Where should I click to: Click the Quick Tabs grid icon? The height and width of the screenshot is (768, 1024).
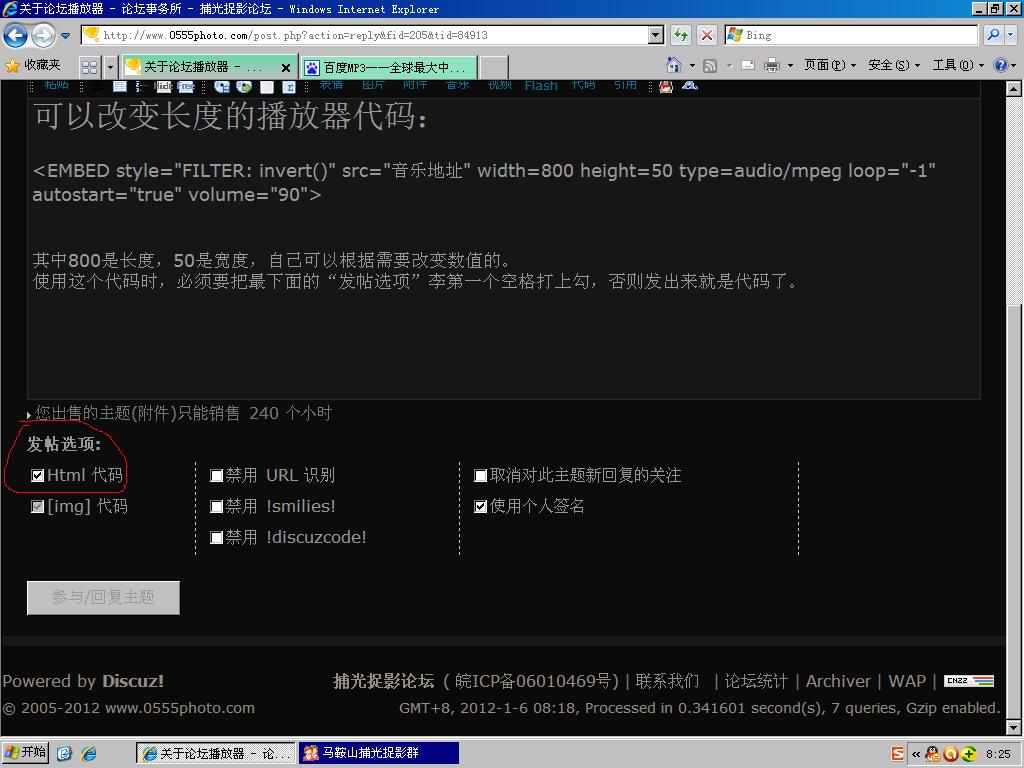pyautogui.click(x=90, y=67)
